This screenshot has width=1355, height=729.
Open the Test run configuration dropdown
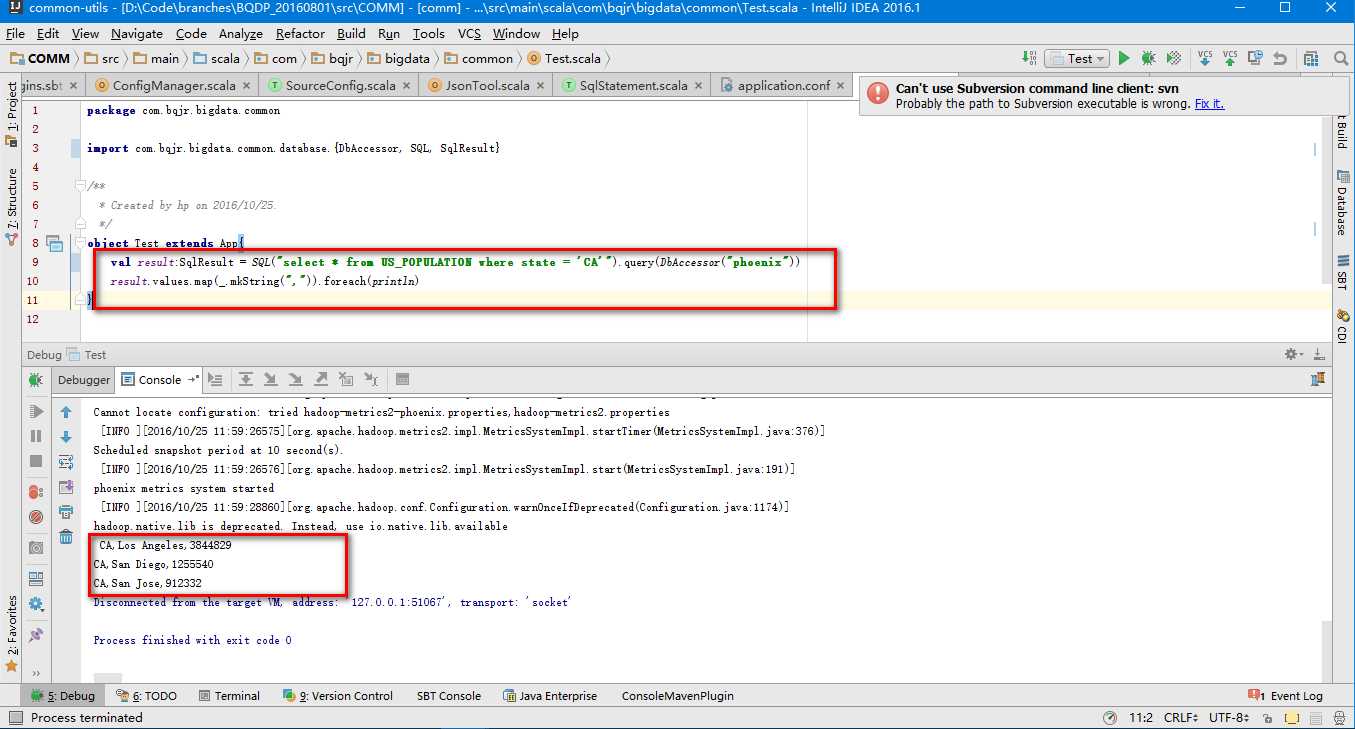[x=1076, y=59]
